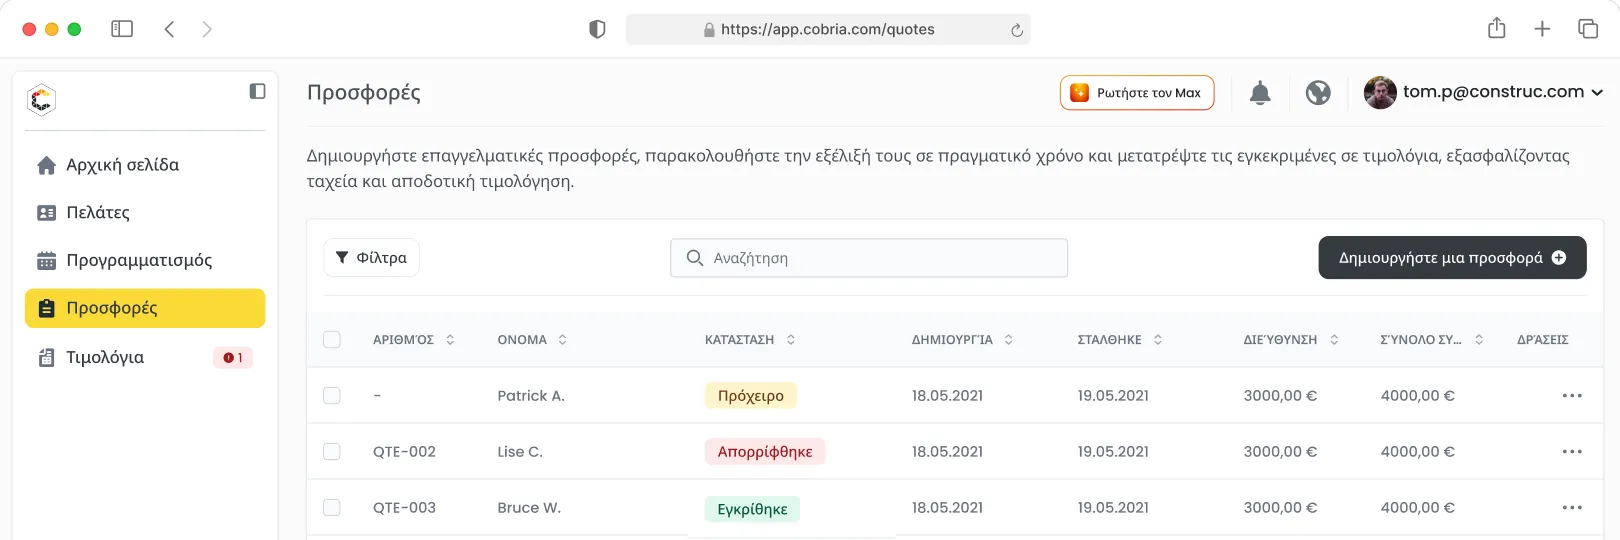1620x540 pixels.
Task: Sort by the ΟΝΟΜΑ column arrows
Action: point(563,340)
